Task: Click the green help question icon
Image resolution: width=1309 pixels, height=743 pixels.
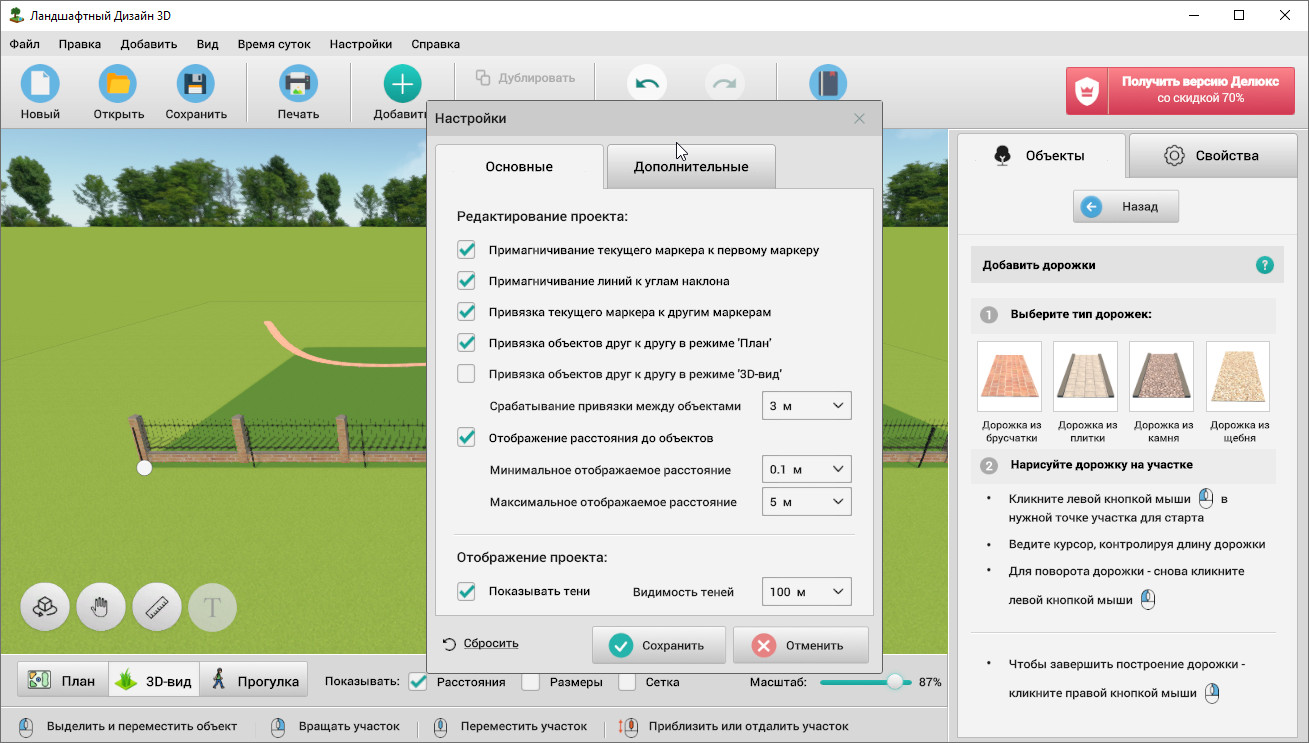Action: coord(1264,265)
